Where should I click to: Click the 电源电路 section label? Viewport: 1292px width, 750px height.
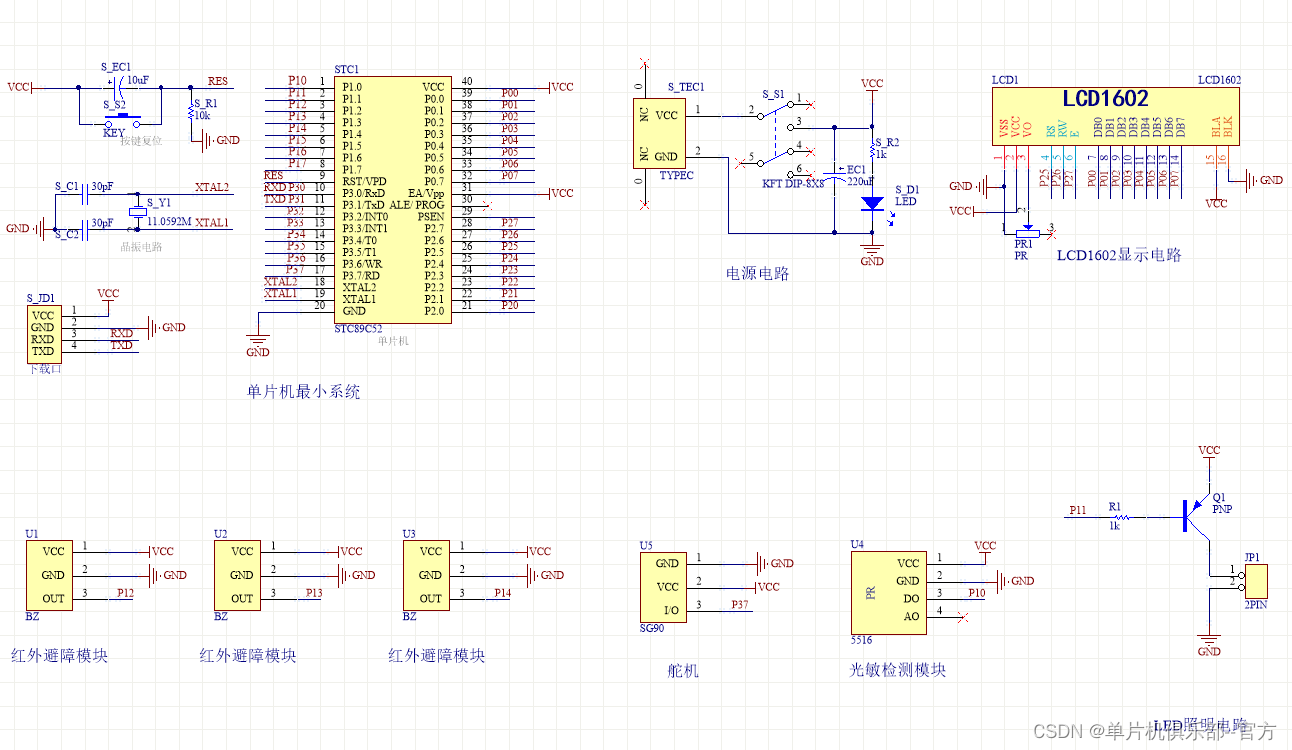pos(757,273)
